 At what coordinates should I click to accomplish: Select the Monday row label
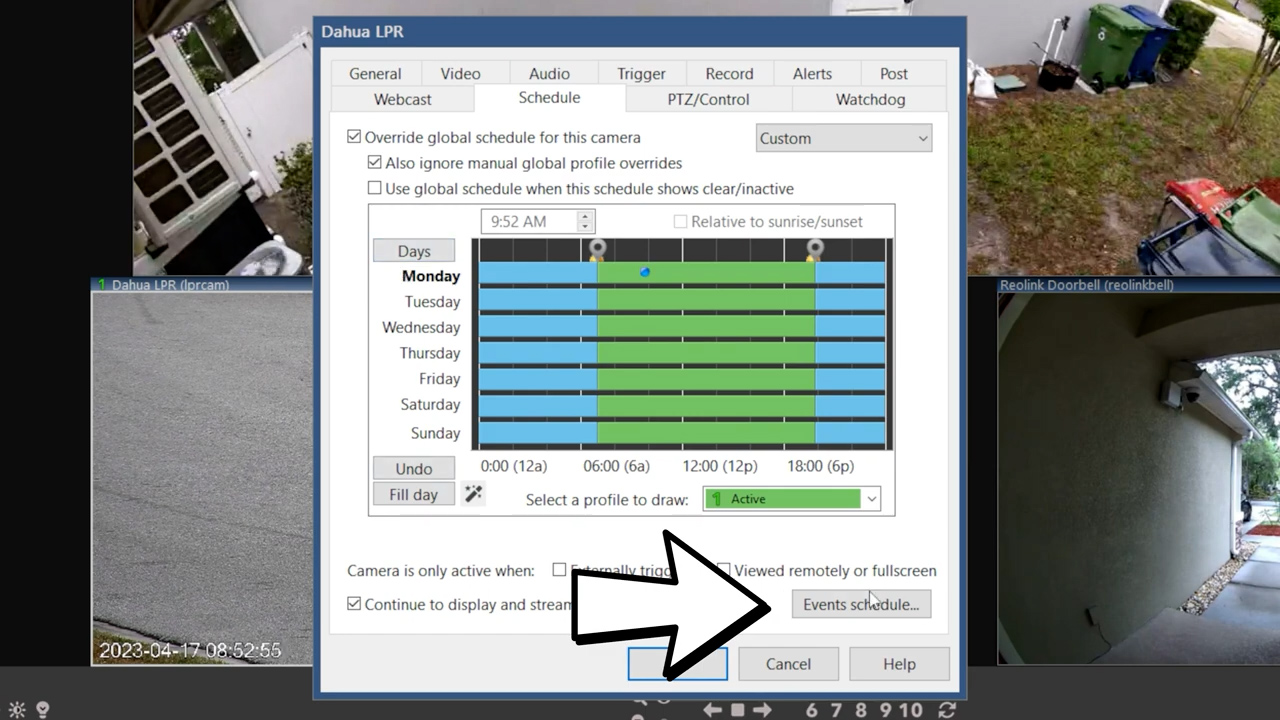tap(431, 276)
